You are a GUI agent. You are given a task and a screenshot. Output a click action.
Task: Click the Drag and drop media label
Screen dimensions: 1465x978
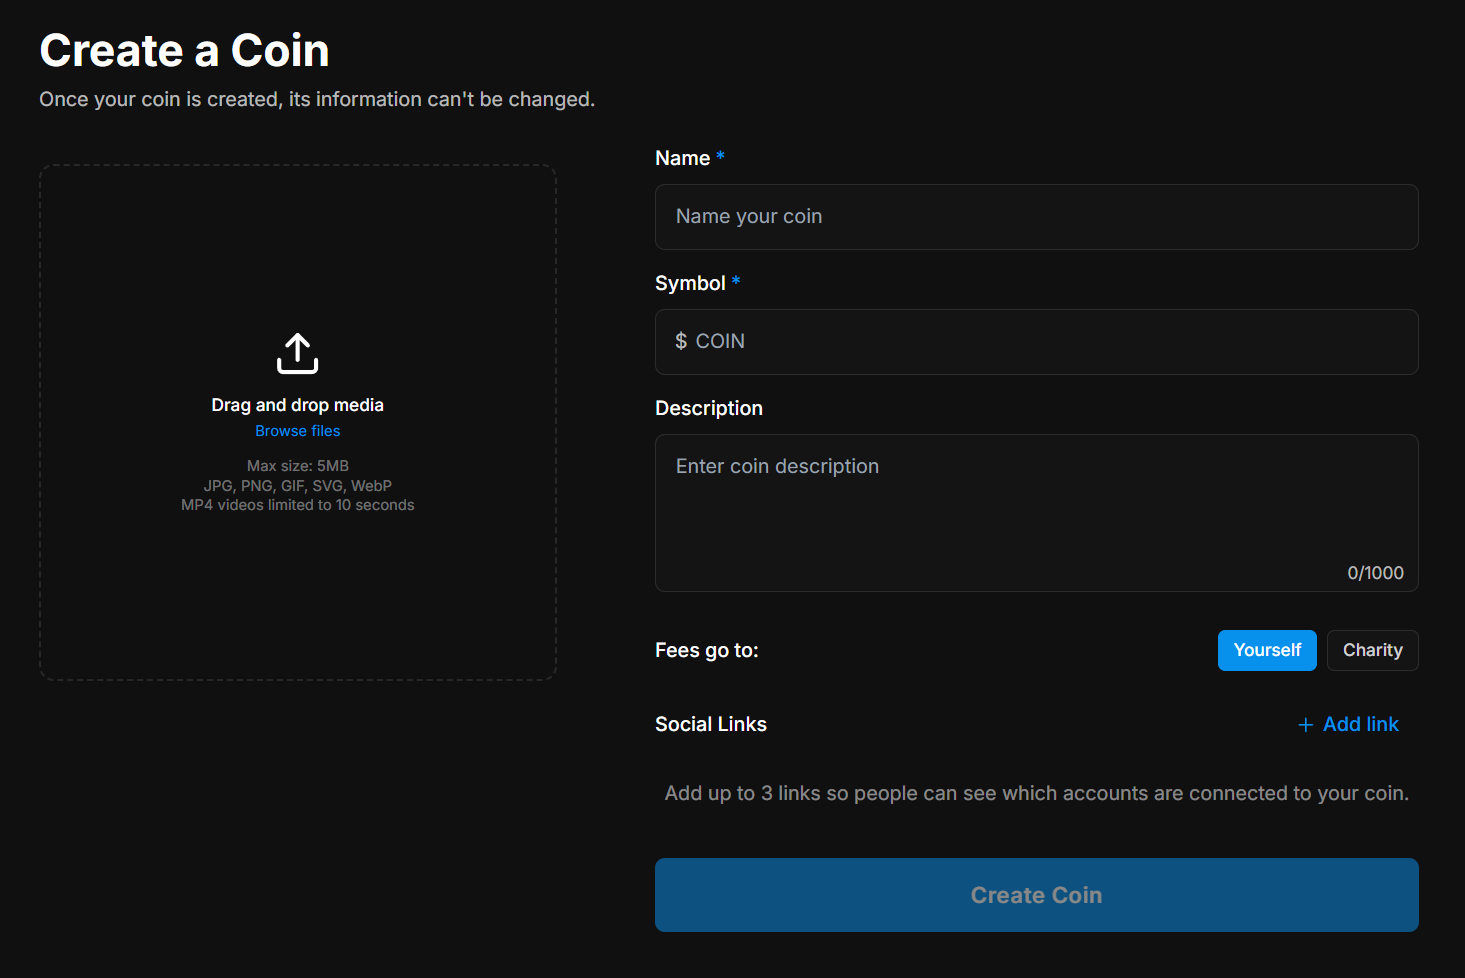[x=297, y=404]
